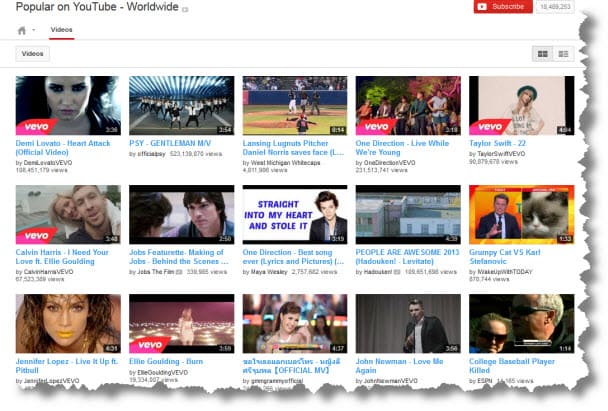608x411 pixels.
Task: Click Jobs Featurette- Making of Jobs title
Action: (179, 257)
